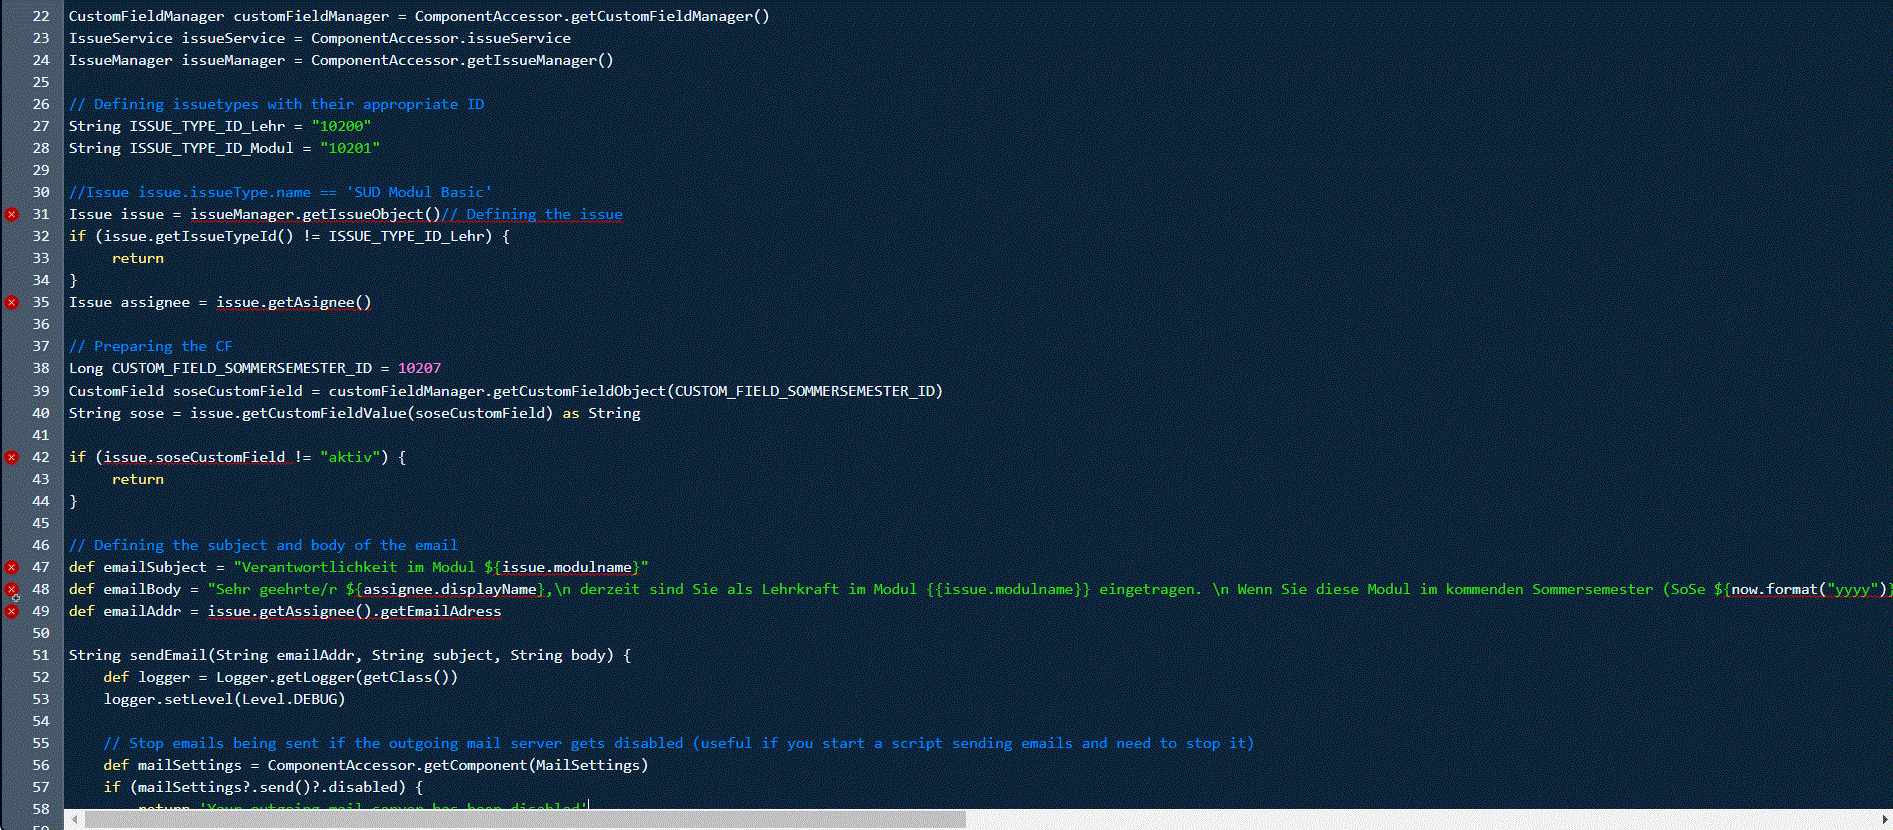Click the comment "// Defining issuetypes with their appropriate ID"
Screen dimensions: 1893x830
pyautogui.click(x=276, y=104)
